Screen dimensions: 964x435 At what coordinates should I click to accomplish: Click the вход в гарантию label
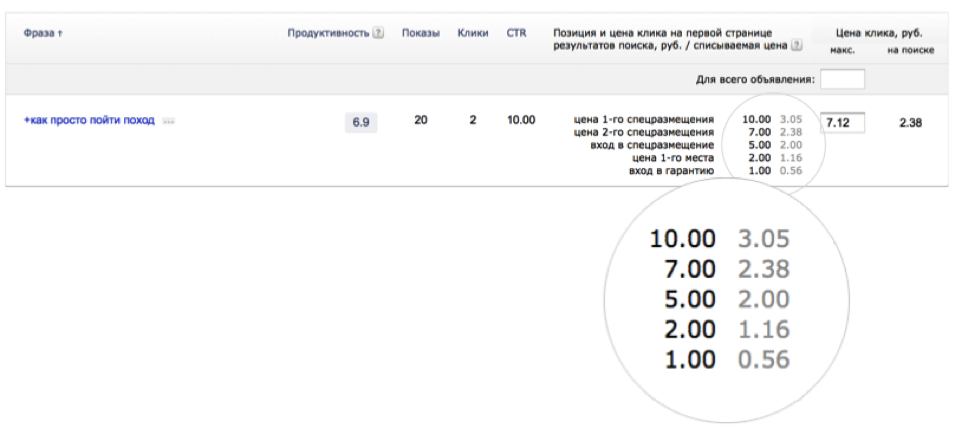pyautogui.click(x=671, y=171)
